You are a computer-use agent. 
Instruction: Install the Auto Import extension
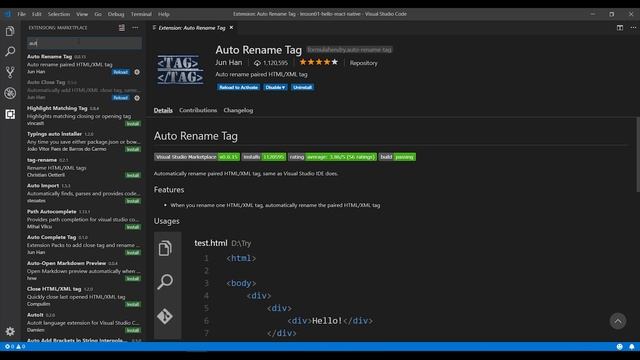(133, 201)
